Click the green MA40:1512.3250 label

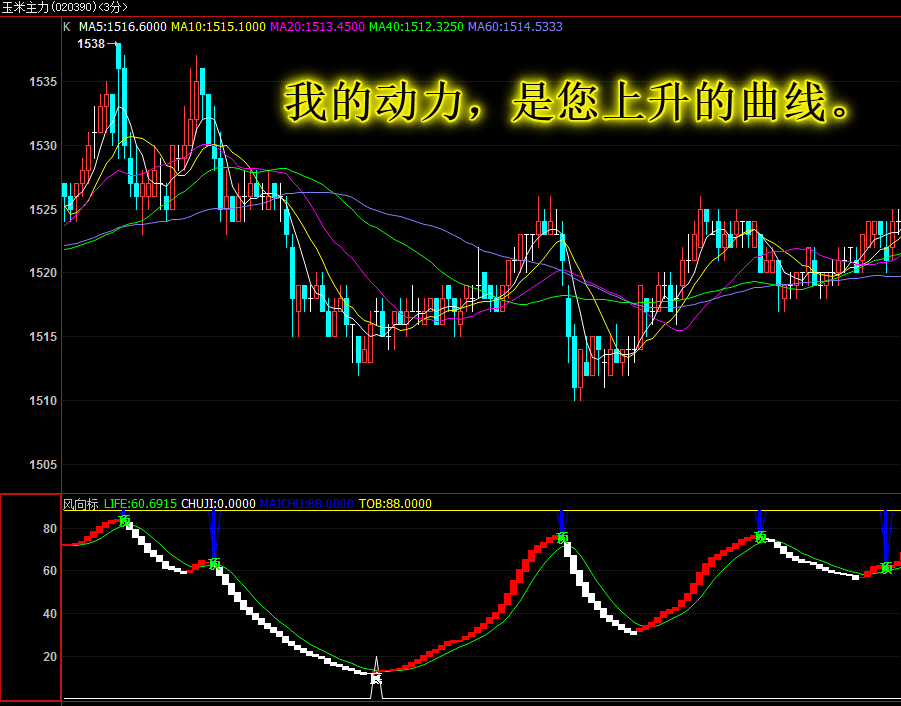pos(416,27)
